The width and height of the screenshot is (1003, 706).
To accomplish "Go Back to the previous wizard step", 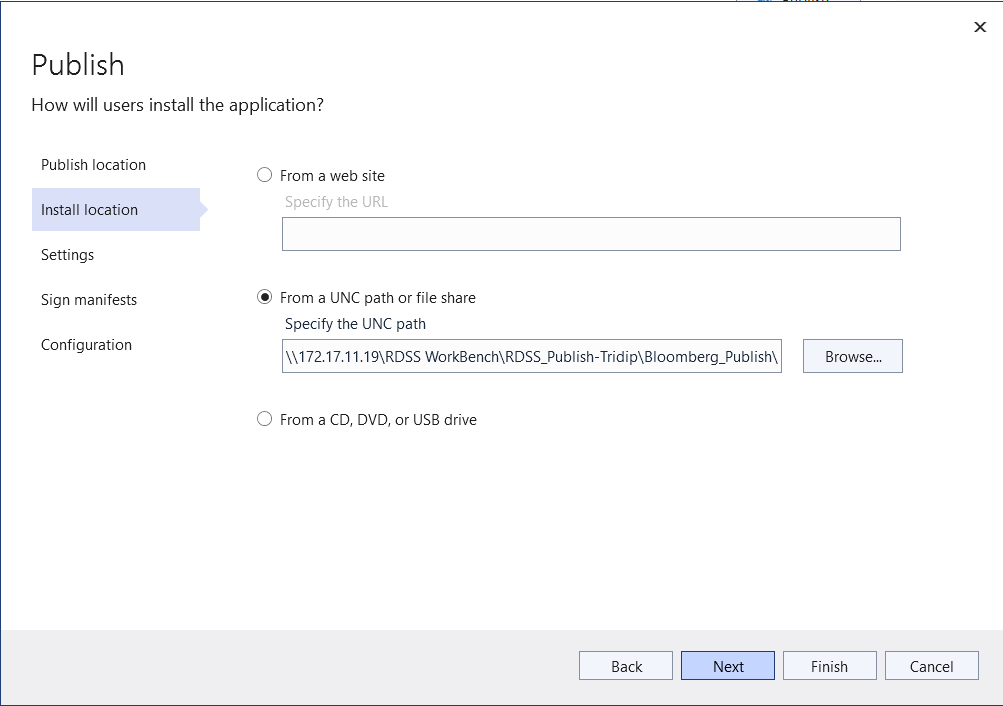I will pyautogui.click(x=625, y=665).
